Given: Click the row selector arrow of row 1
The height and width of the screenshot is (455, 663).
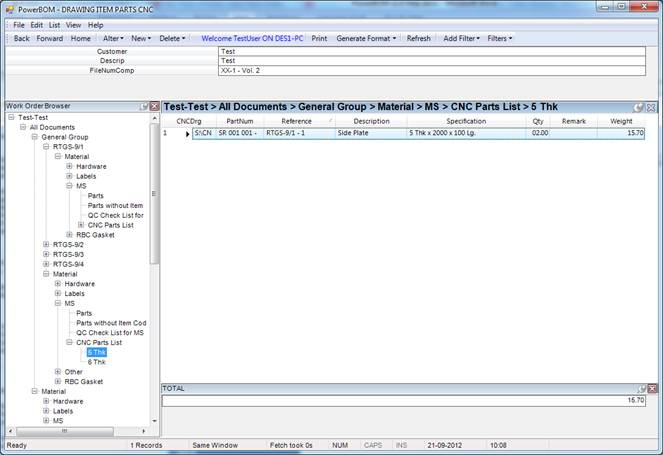Looking at the screenshot, I should [x=187, y=133].
